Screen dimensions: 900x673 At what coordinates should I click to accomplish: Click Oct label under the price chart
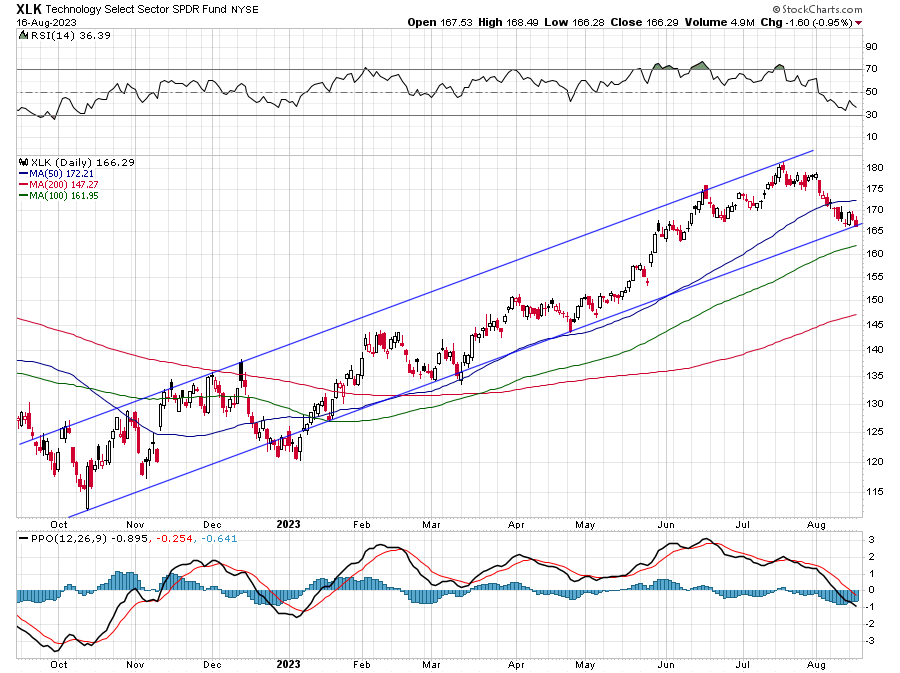point(59,524)
